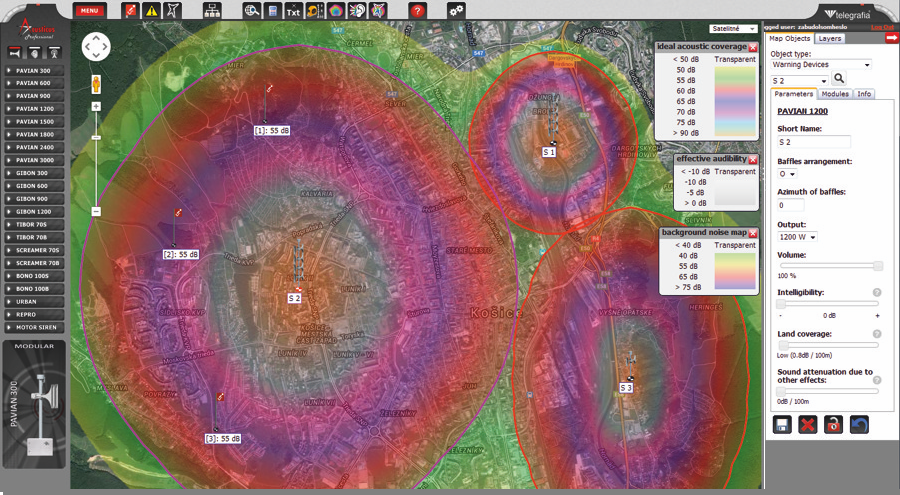
Task: Click the Volume slider track
Action: [x=829, y=266]
